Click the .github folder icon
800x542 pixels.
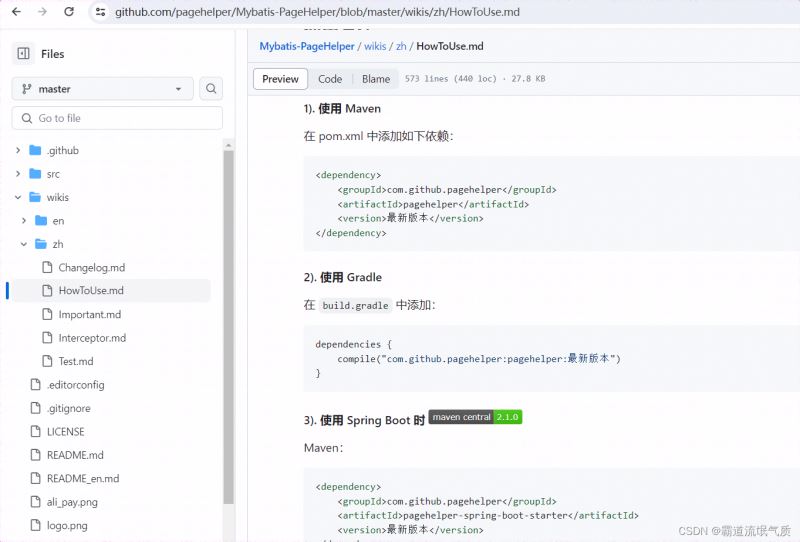35,150
